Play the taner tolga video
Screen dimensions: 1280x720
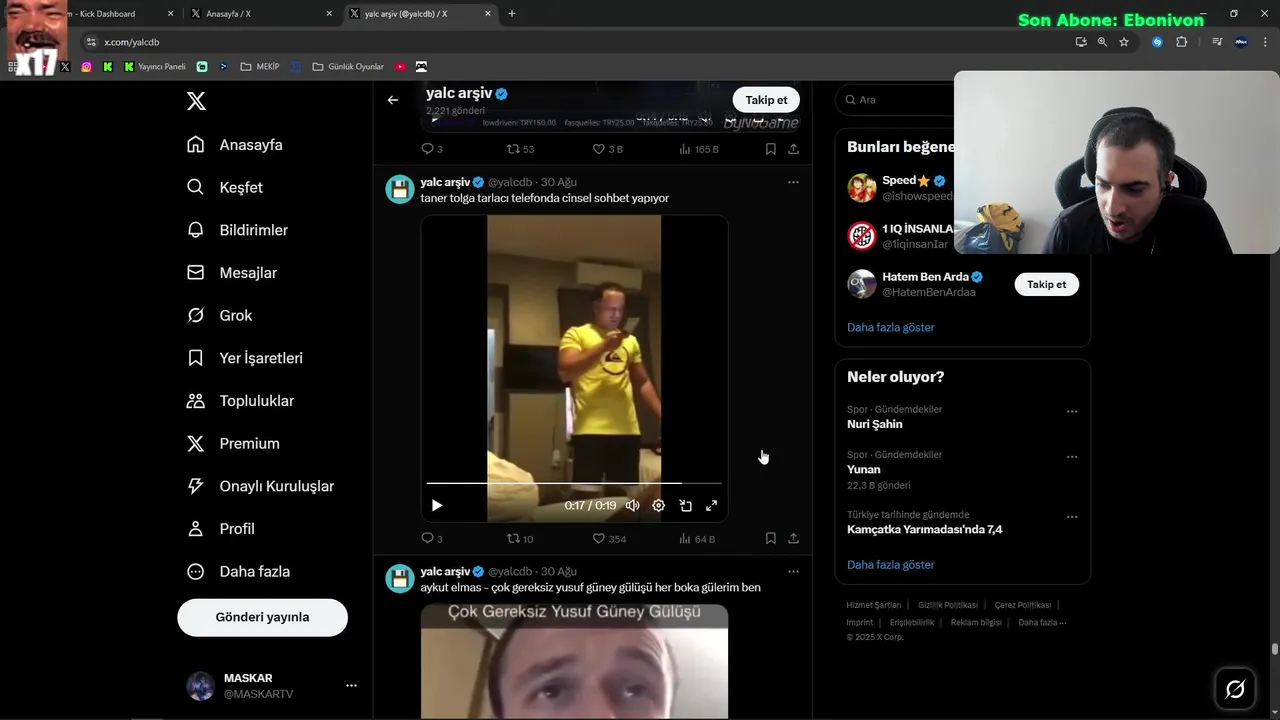(x=437, y=505)
